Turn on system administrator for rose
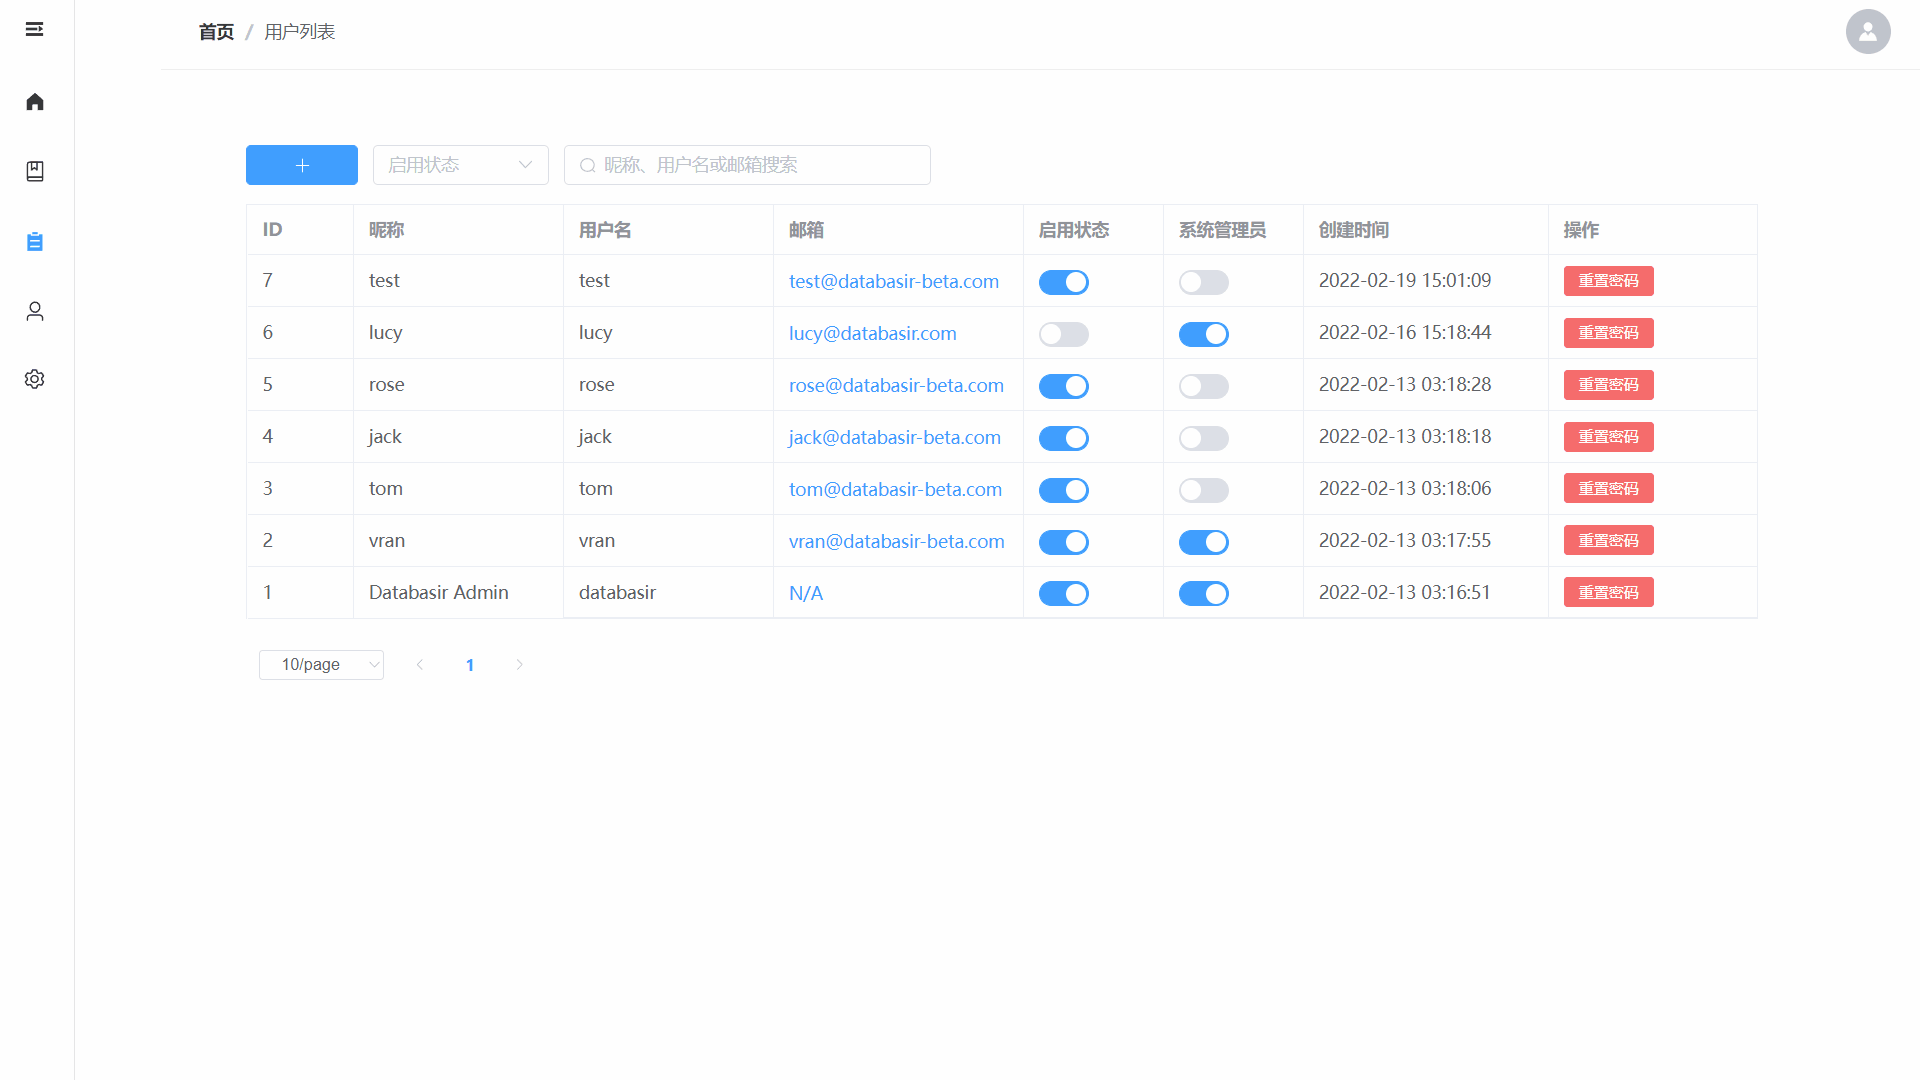The image size is (1920, 1080). [x=1203, y=386]
